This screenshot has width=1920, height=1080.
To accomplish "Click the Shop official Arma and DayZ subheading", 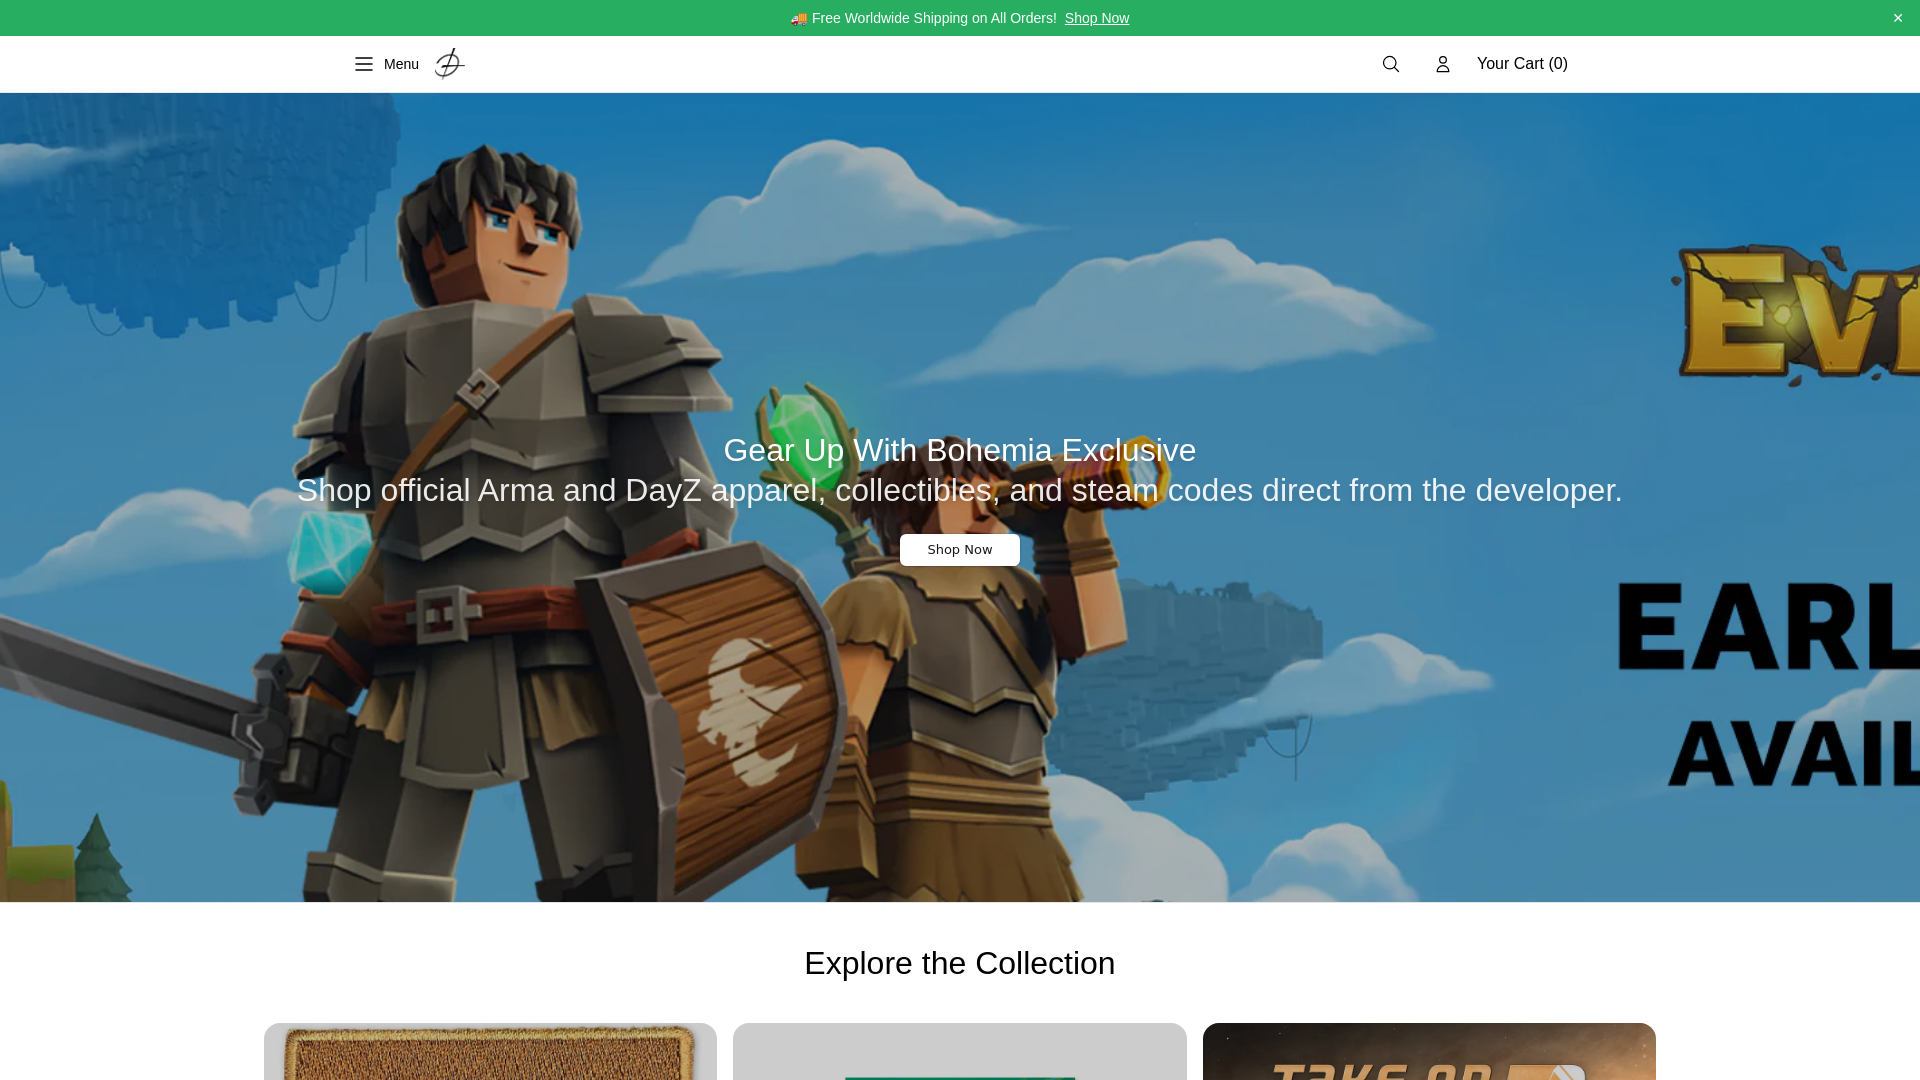I will click(x=960, y=490).
